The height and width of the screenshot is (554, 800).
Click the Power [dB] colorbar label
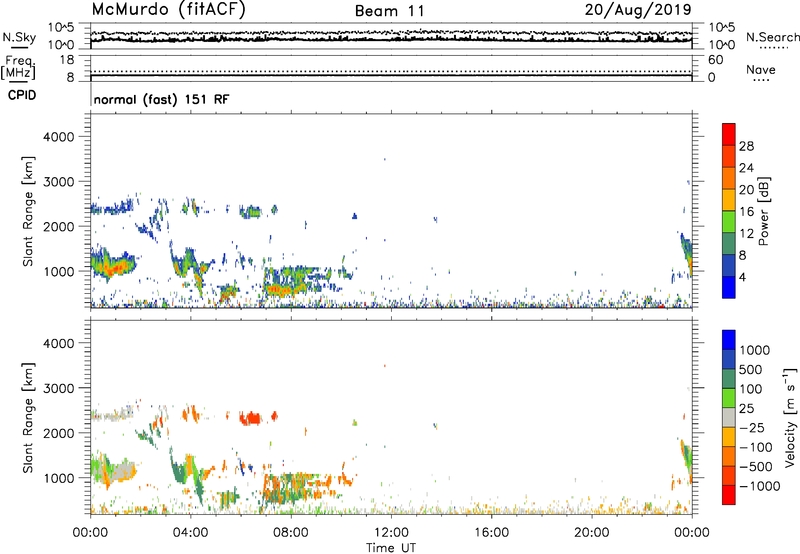pyautogui.click(x=763, y=211)
